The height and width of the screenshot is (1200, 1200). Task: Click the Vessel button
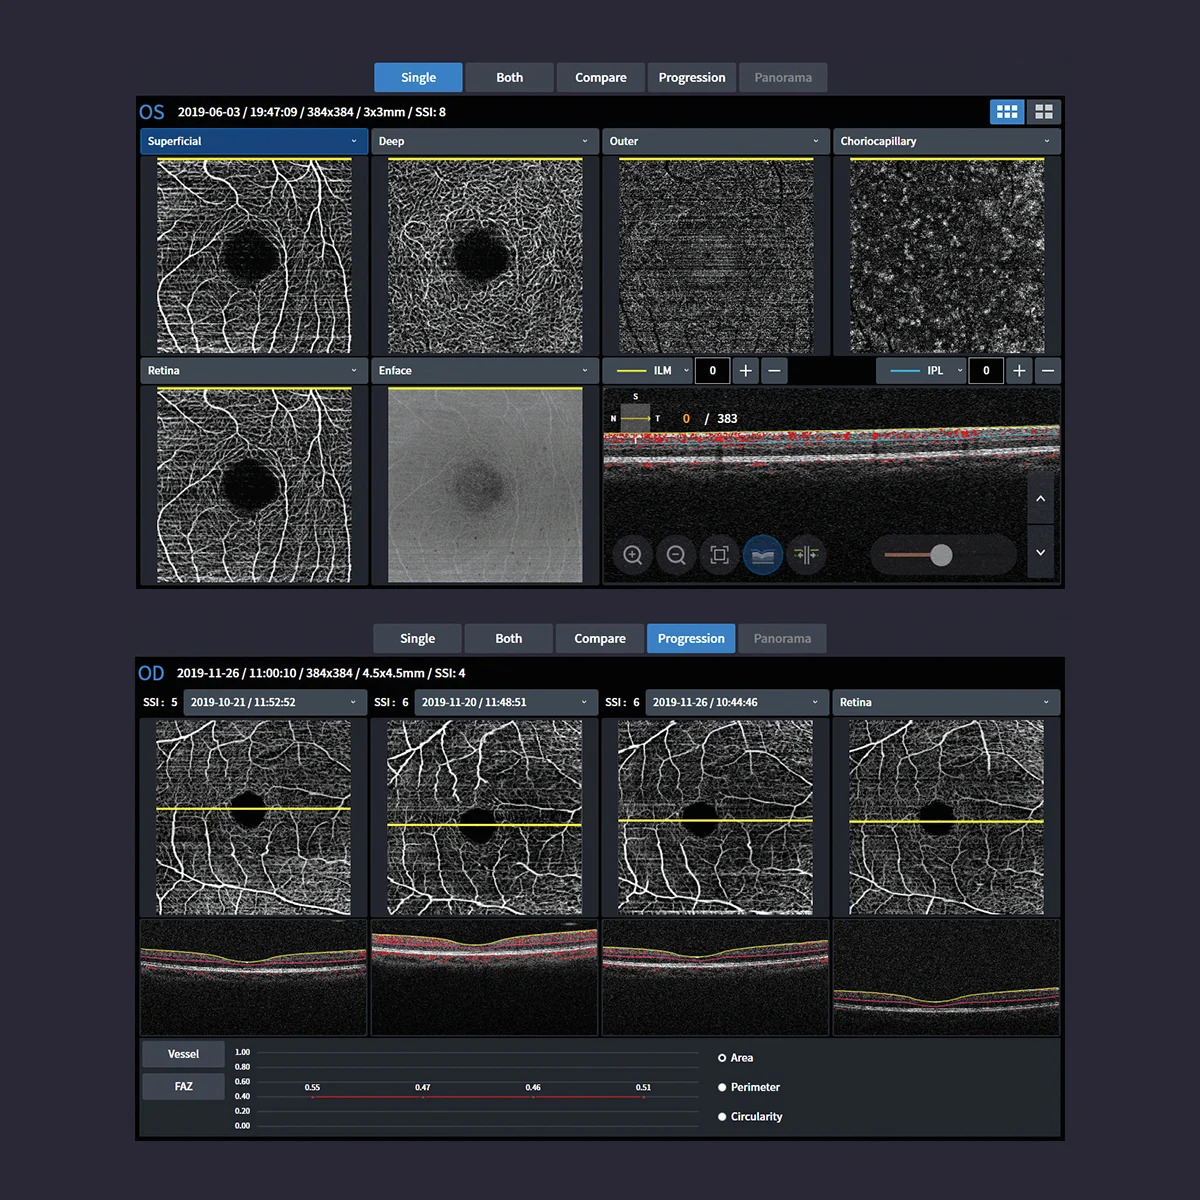(x=183, y=1054)
